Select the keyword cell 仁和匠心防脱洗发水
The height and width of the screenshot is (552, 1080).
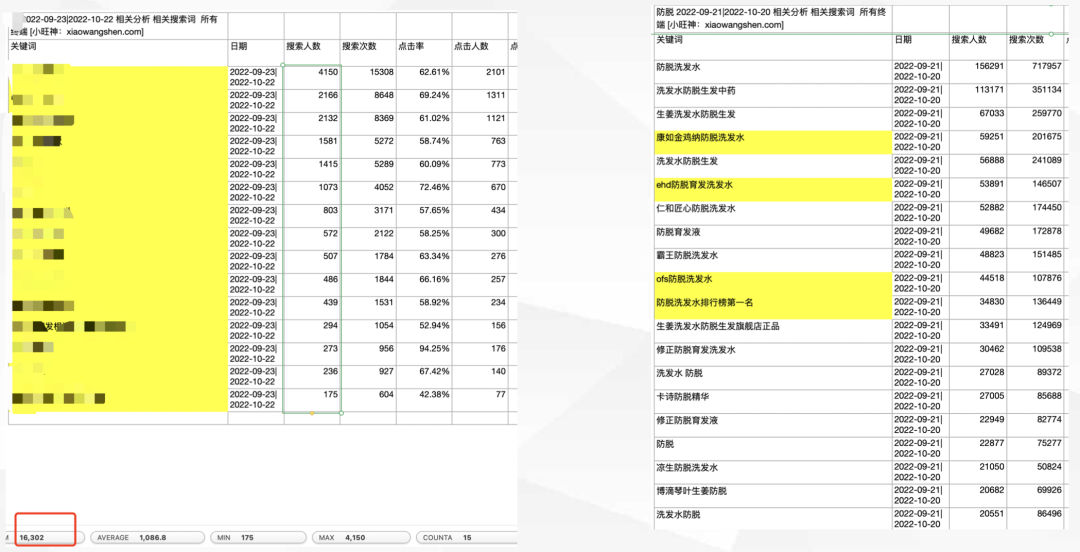[773, 213]
